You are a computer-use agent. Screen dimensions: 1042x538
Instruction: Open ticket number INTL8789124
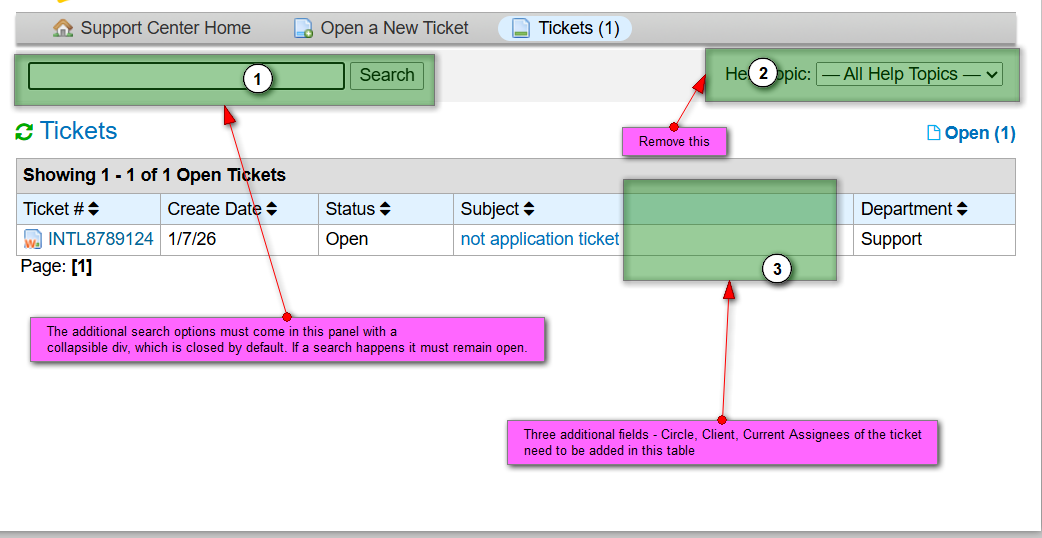click(100, 240)
